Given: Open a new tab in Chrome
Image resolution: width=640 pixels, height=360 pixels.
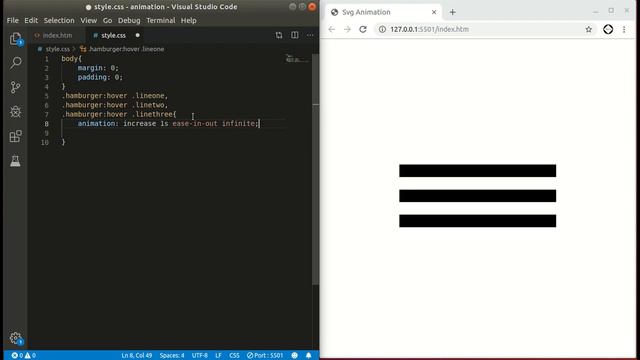Looking at the screenshot, I should point(452,12).
